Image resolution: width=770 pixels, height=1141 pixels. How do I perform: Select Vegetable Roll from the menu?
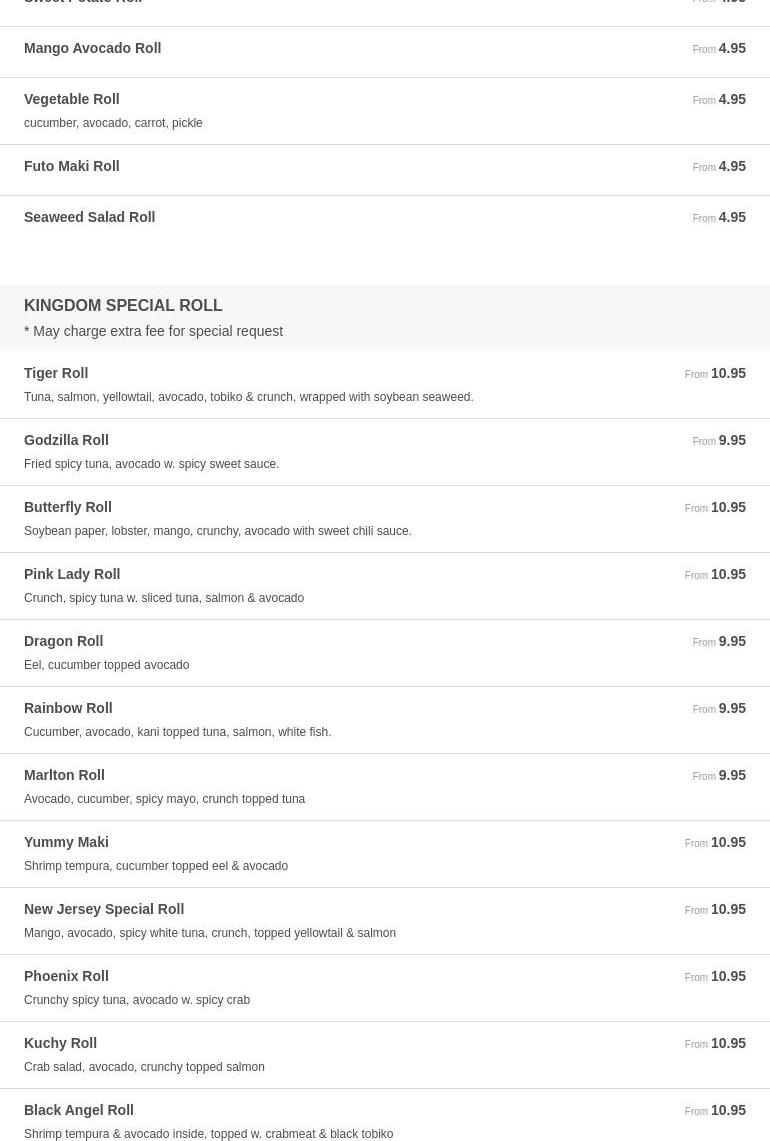coord(71,99)
